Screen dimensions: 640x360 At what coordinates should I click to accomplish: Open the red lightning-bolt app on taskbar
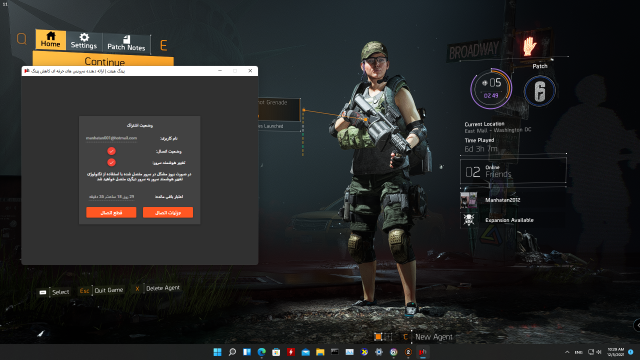(x=291, y=352)
